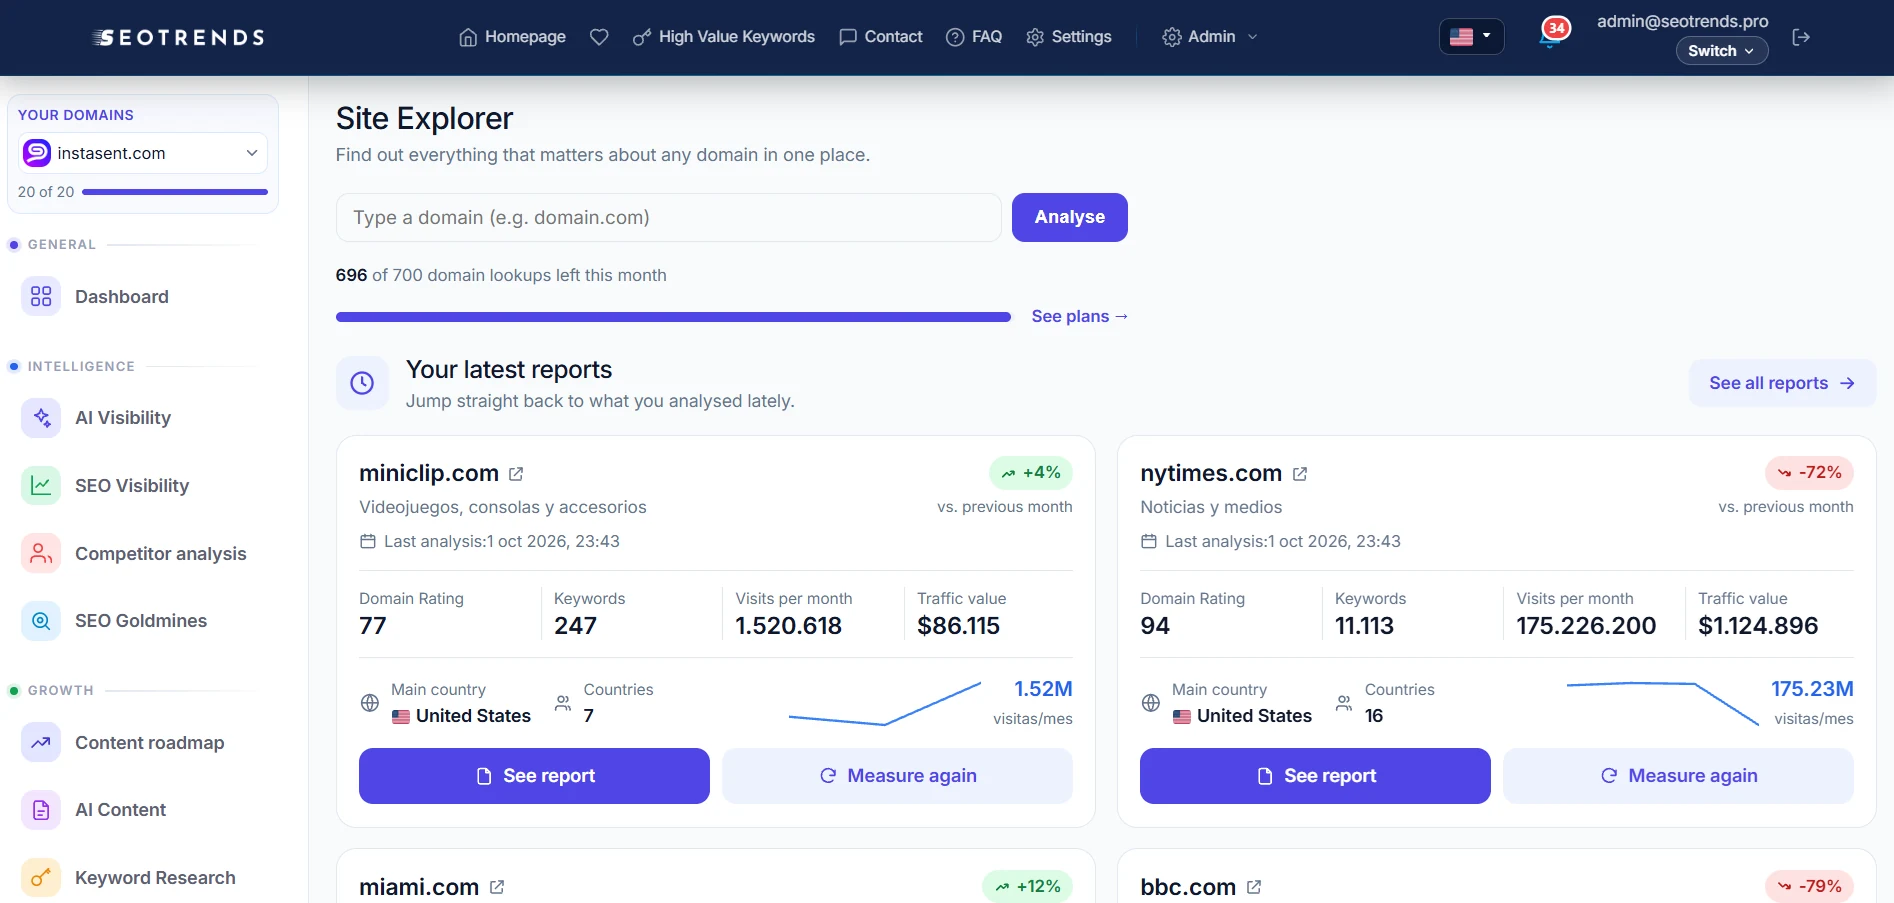The height and width of the screenshot is (903, 1894).
Task: Click traffic value $1.124.896
Action: [x=1758, y=626]
